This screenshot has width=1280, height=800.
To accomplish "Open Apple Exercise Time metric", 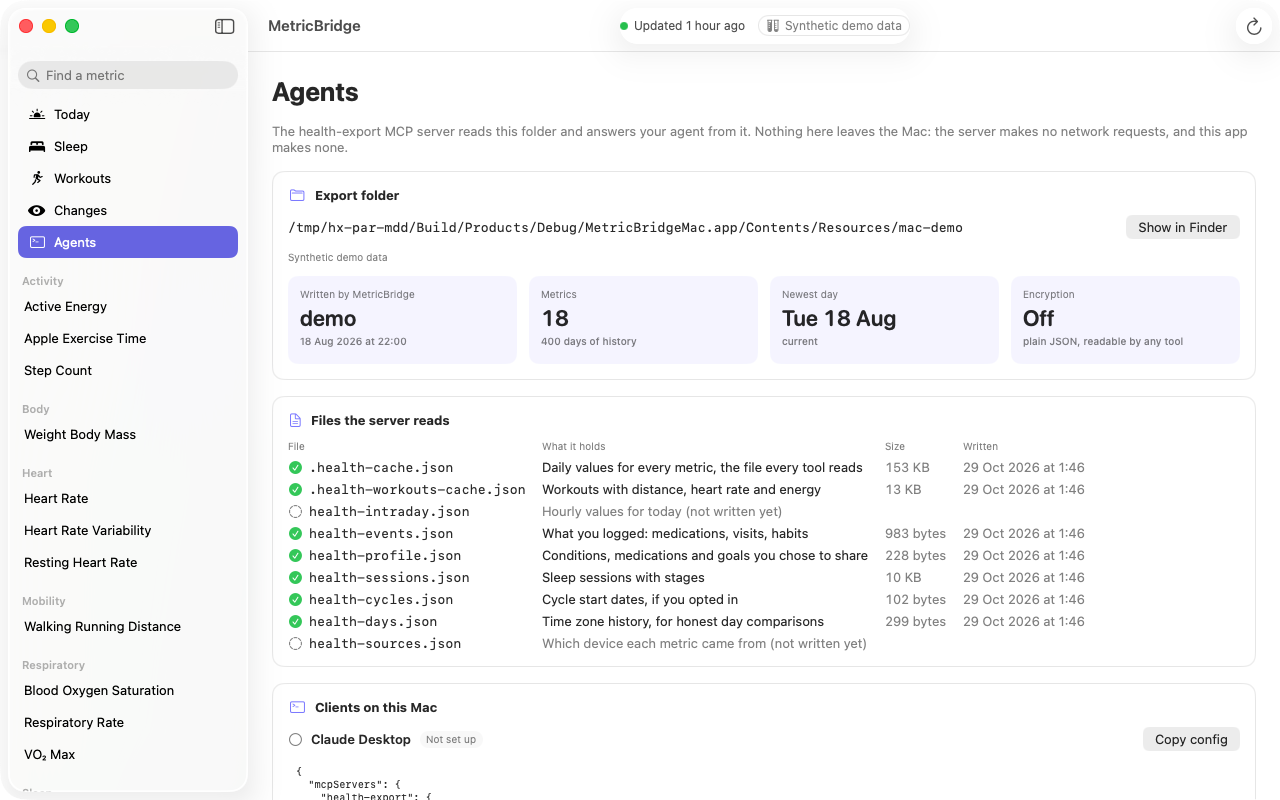I will (128, 338).
